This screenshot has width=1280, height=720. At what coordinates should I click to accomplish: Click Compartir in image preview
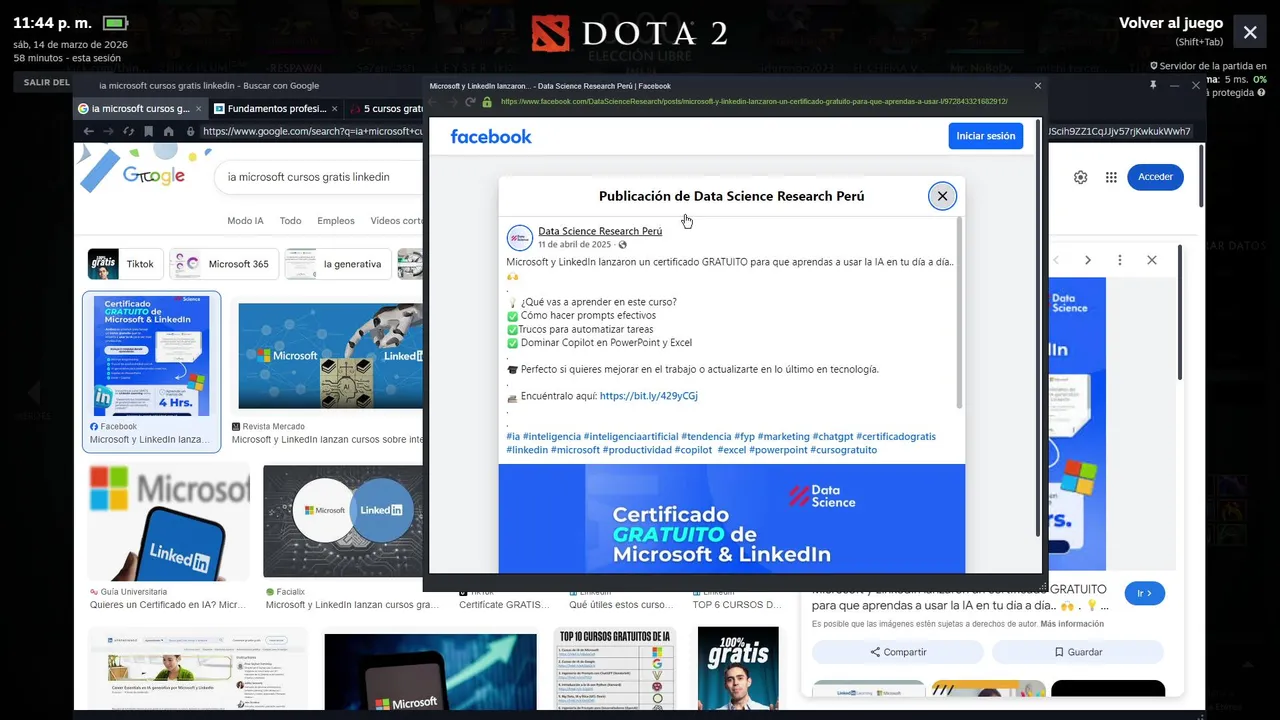(897, 652)
